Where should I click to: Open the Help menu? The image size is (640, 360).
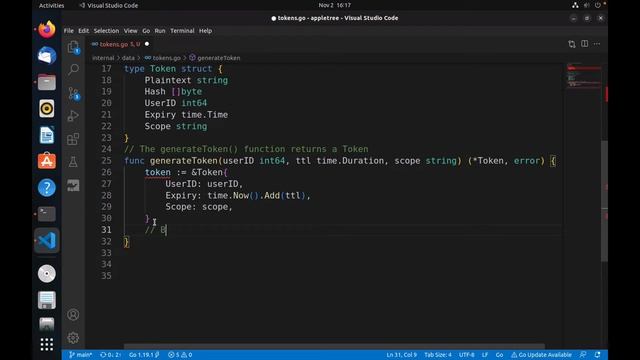[205, 31]
